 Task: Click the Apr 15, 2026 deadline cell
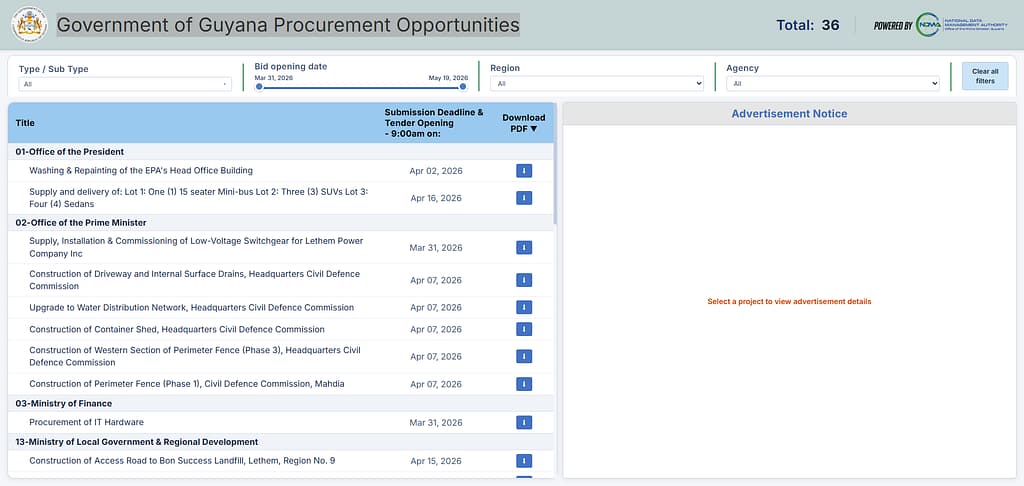click(x=436, y=461)
